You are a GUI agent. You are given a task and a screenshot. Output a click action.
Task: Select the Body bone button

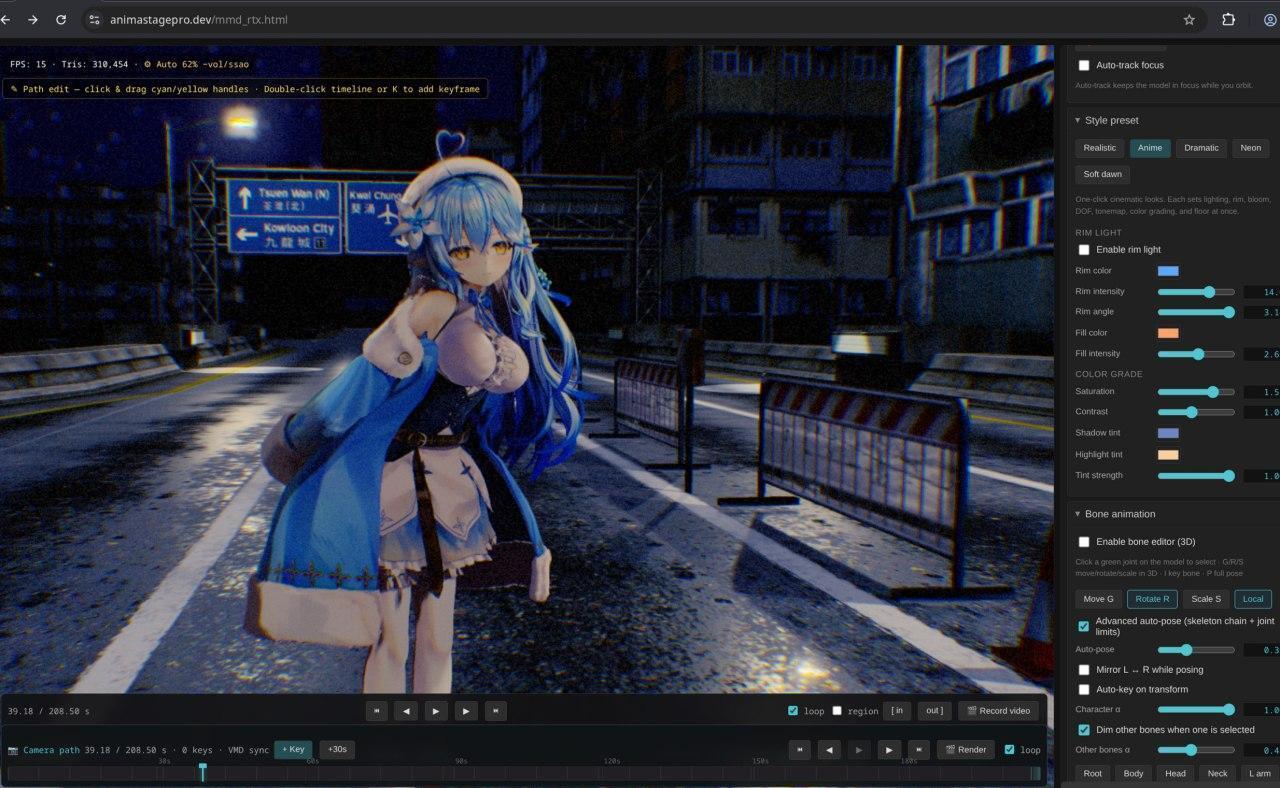tap(1133, 773)
